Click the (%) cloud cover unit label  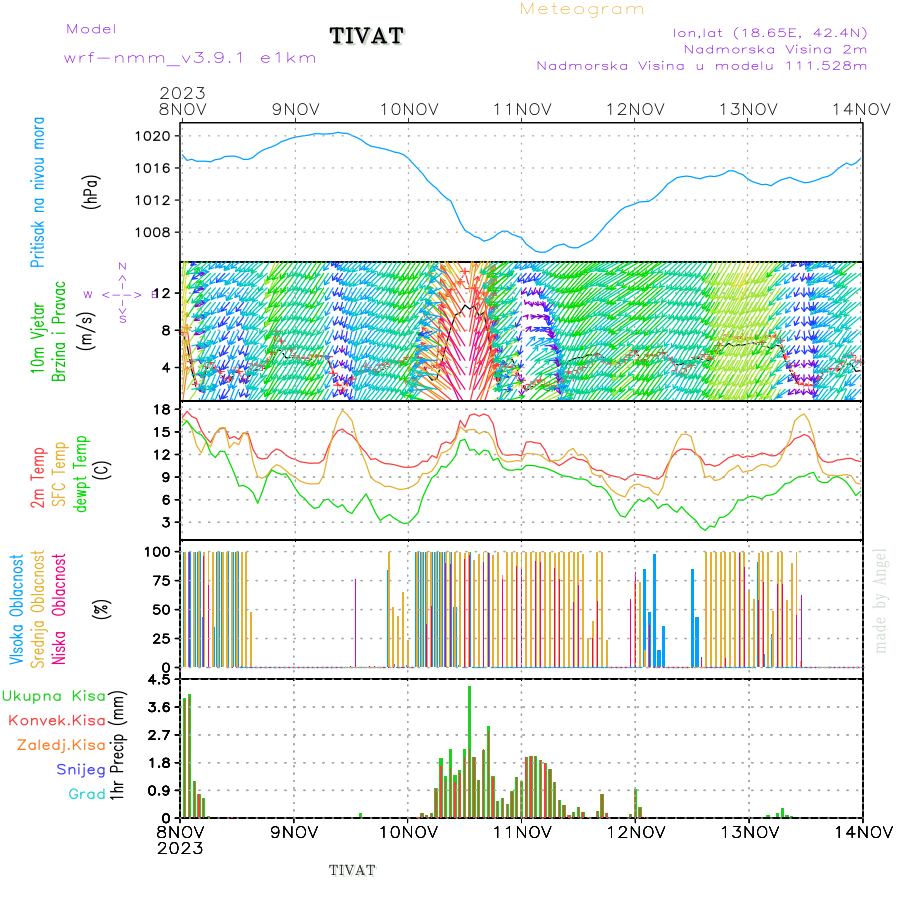101,609
